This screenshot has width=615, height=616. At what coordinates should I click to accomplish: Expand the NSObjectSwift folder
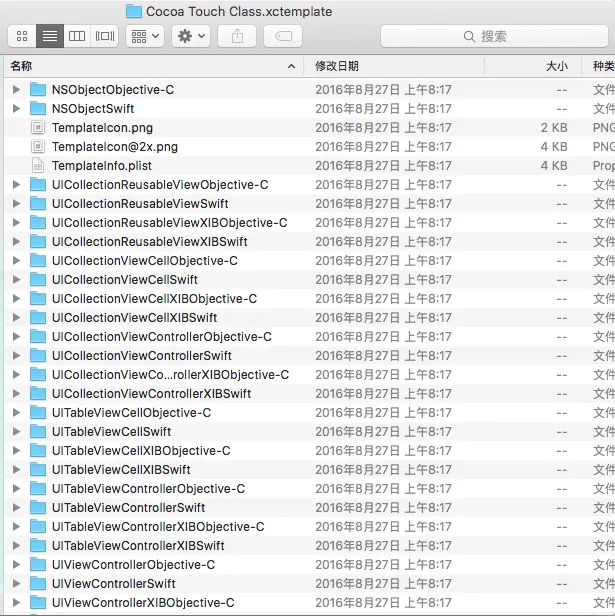click(16, 108)
